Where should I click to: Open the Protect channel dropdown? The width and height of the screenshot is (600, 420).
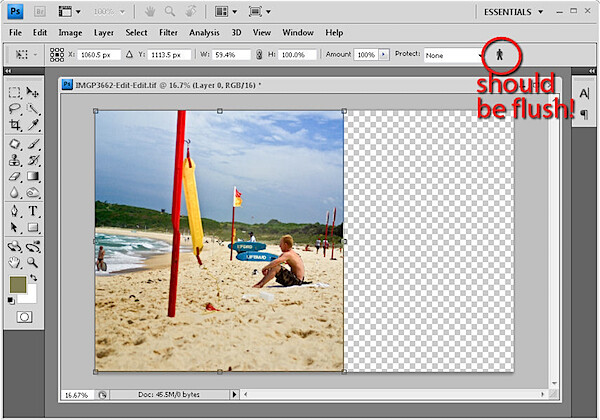(x=453, y=55)
